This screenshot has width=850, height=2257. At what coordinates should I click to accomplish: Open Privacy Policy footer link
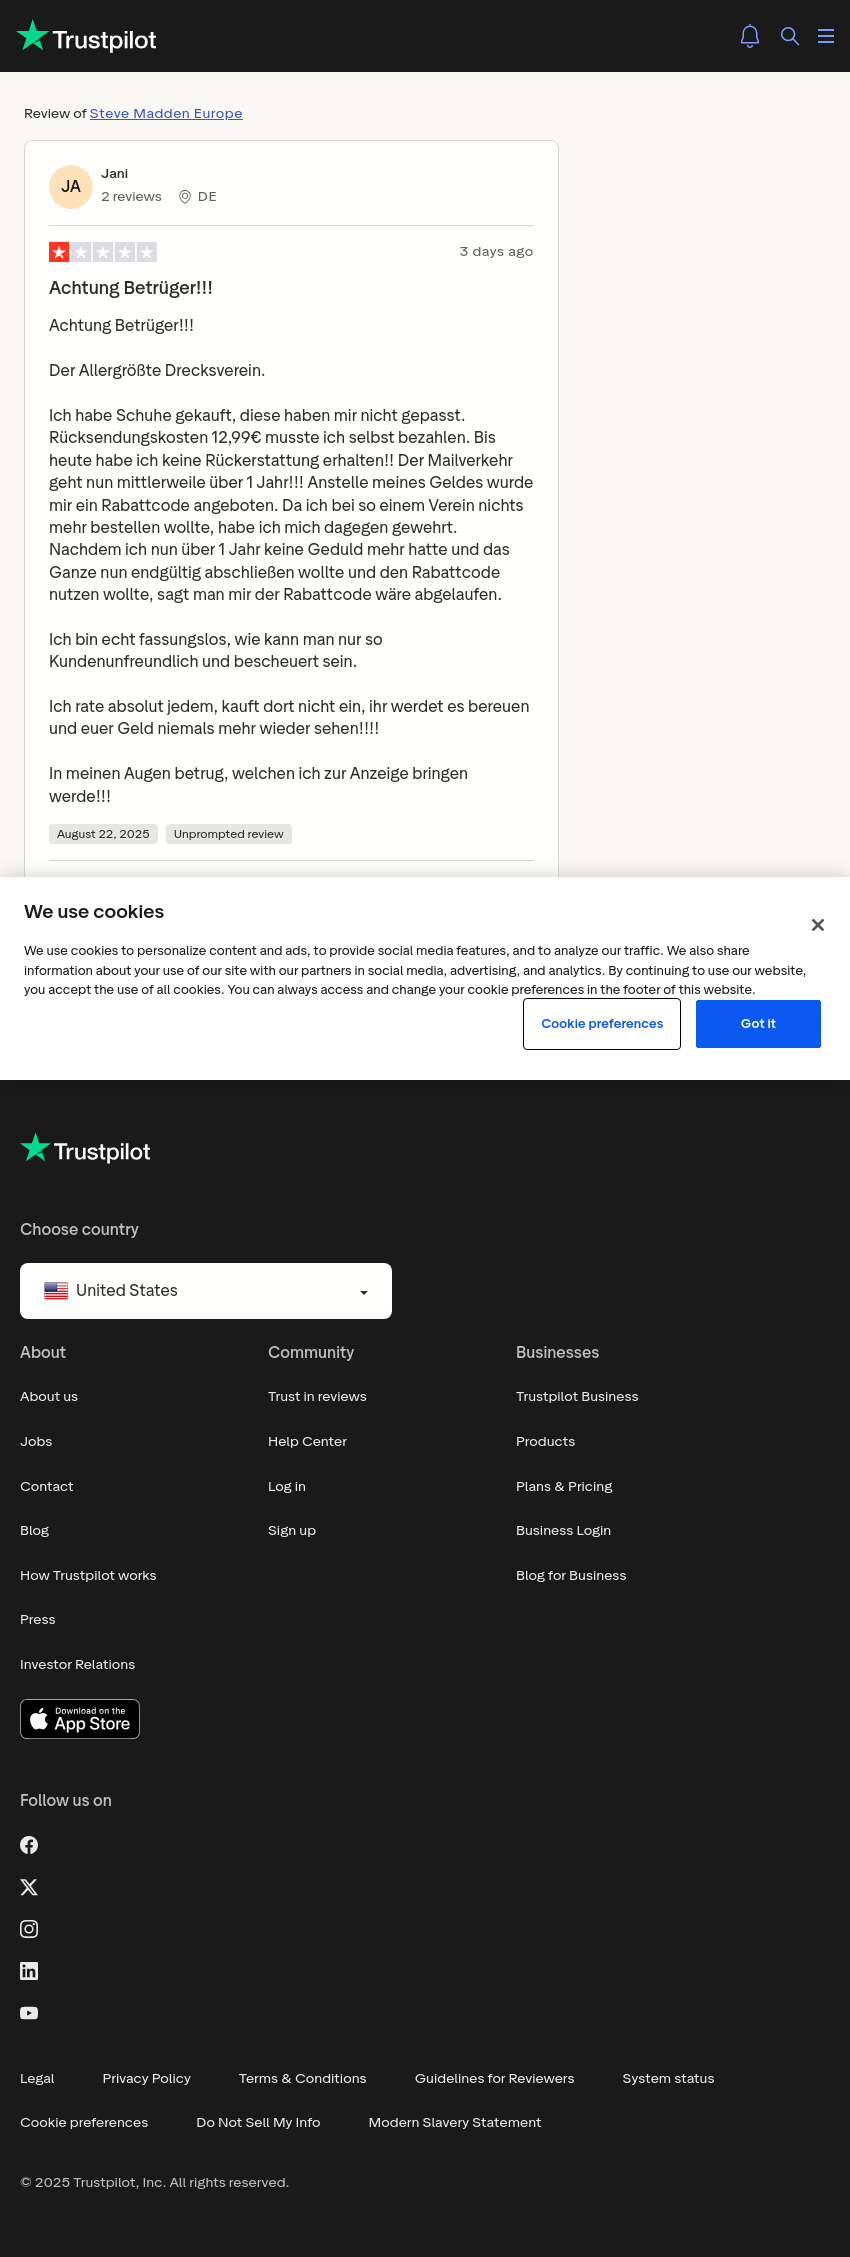147,2079
